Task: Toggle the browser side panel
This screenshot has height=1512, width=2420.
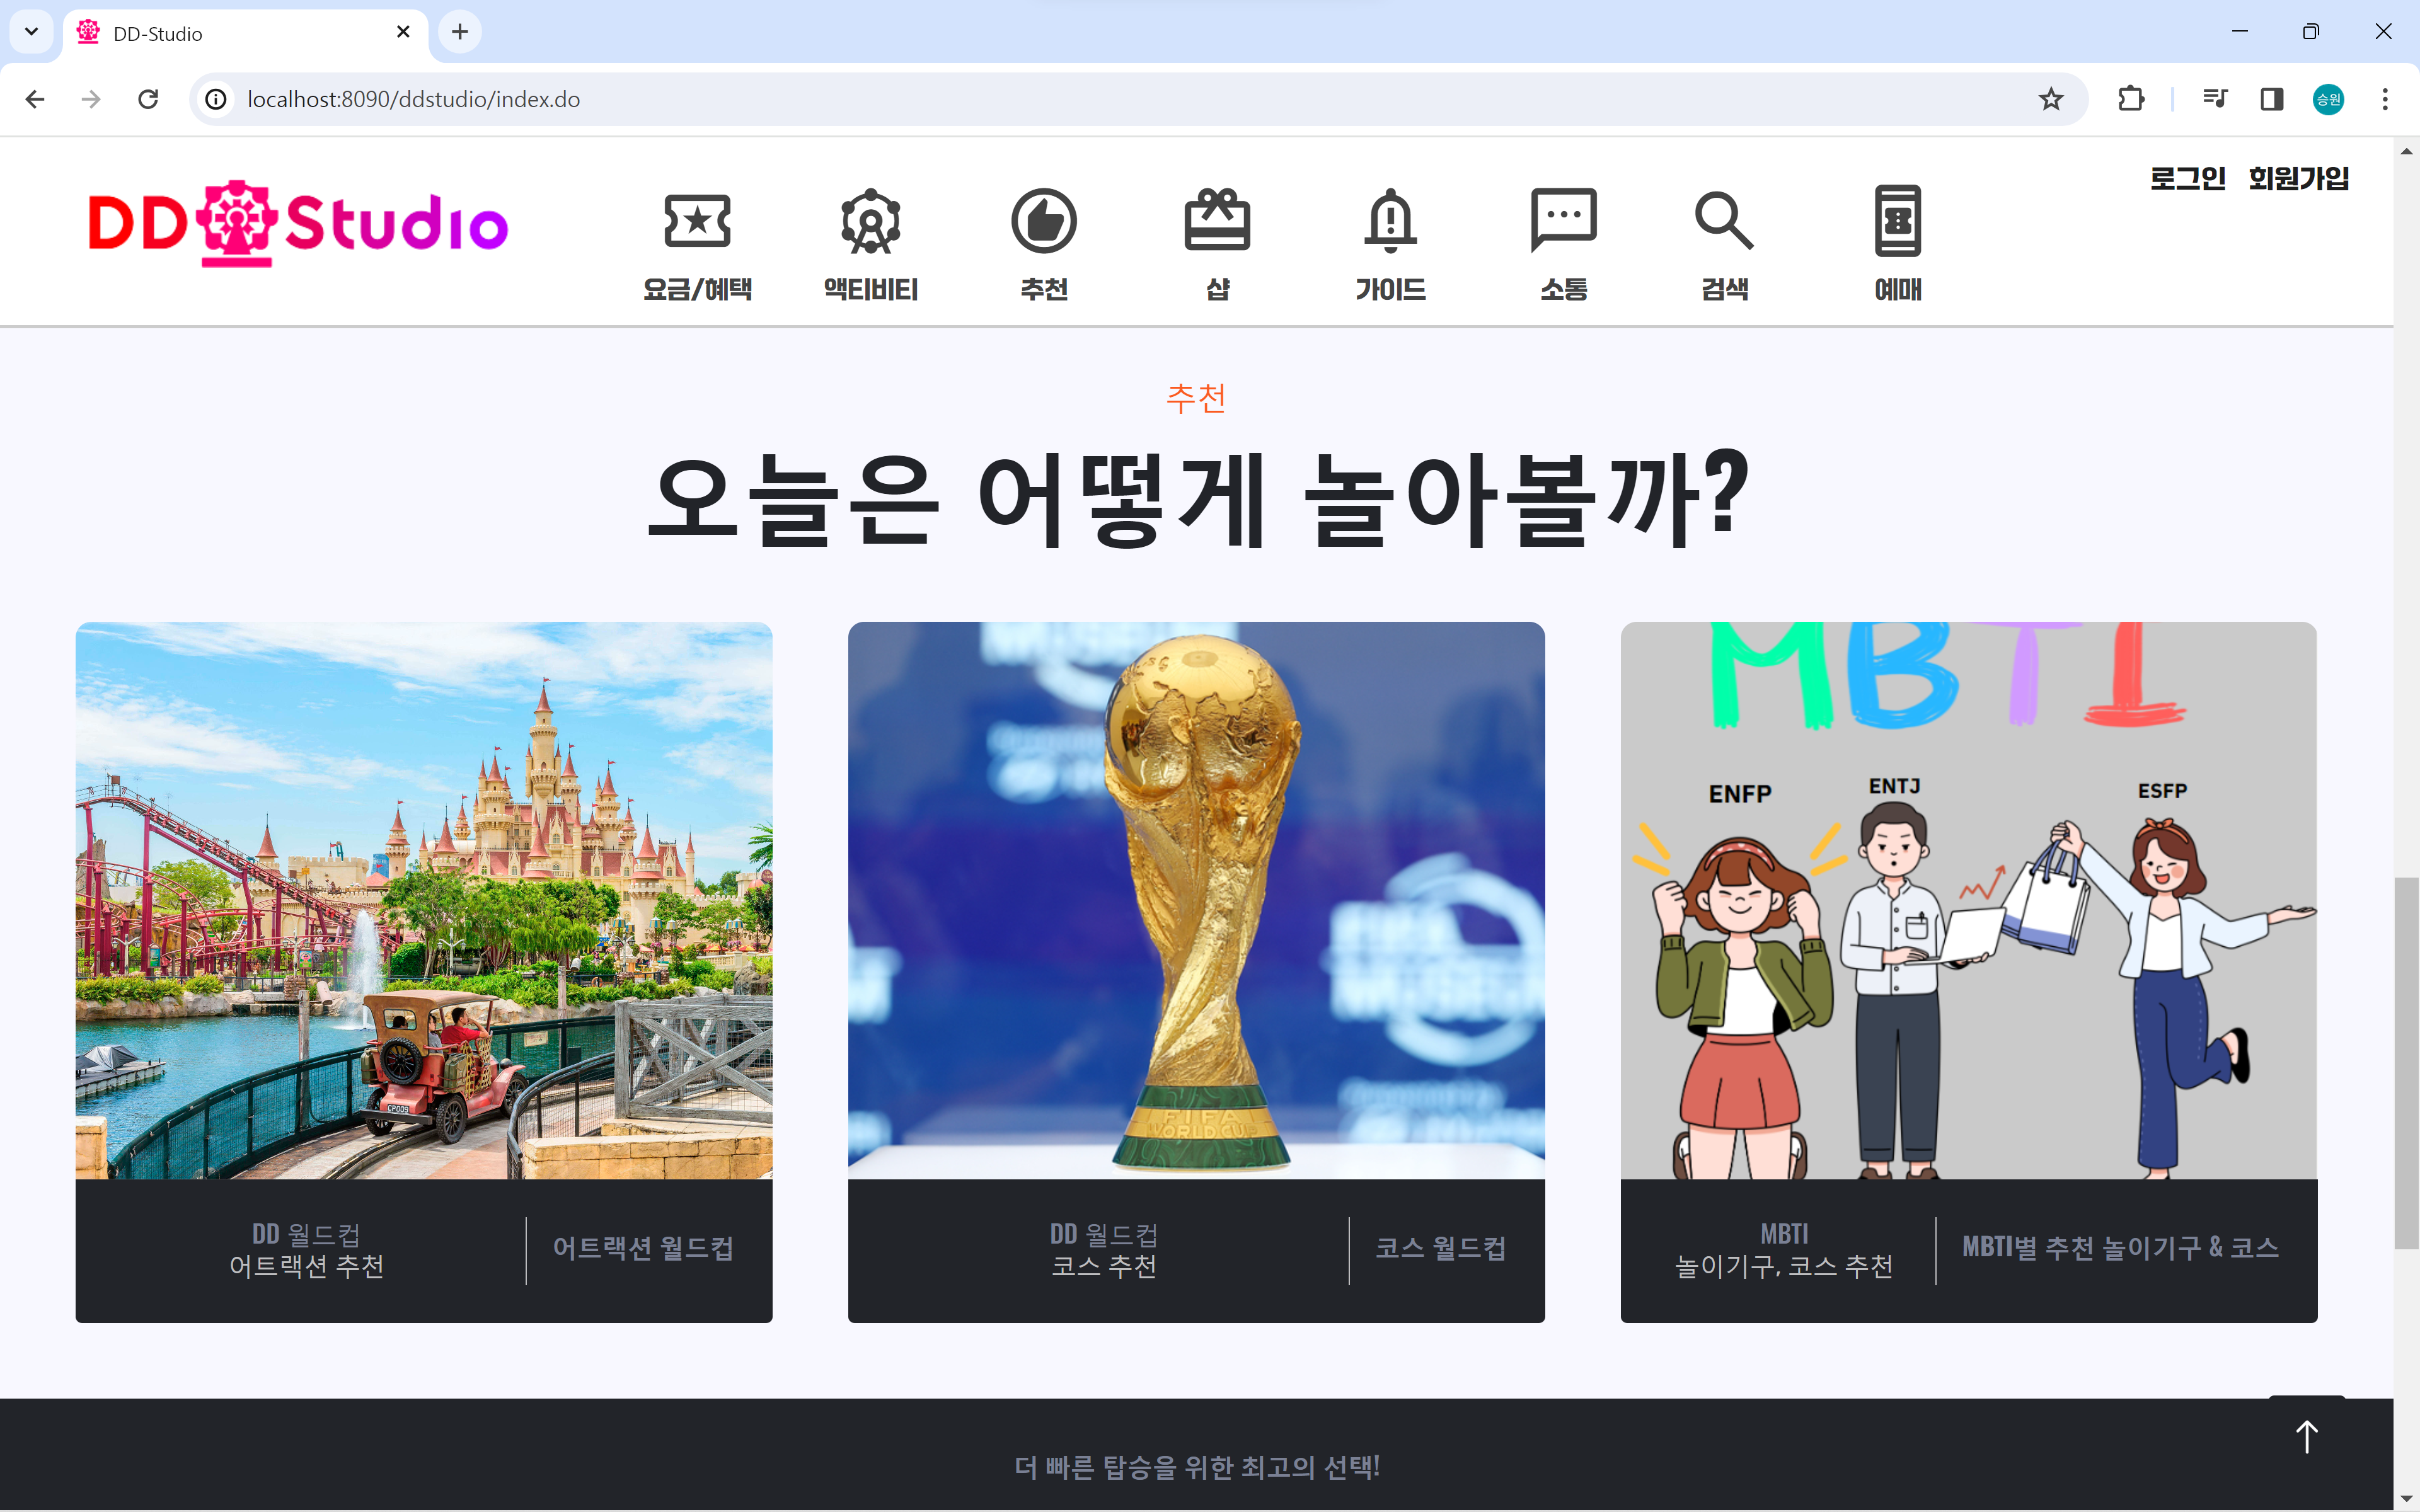Action: click(2271, 99)
